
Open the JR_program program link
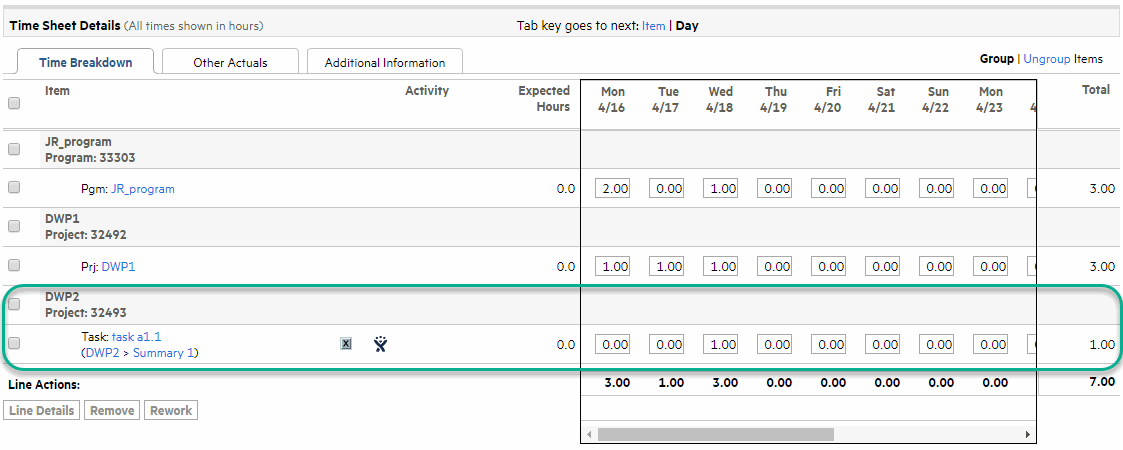coord(142,189)
